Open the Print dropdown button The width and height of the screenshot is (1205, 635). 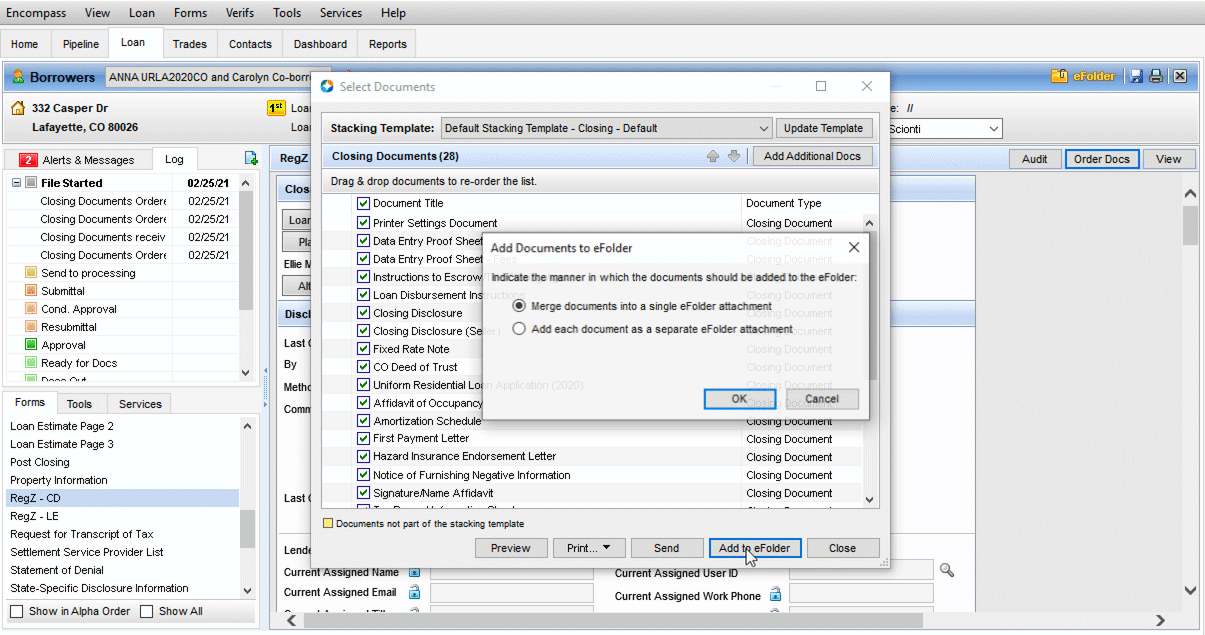[589, 548]
